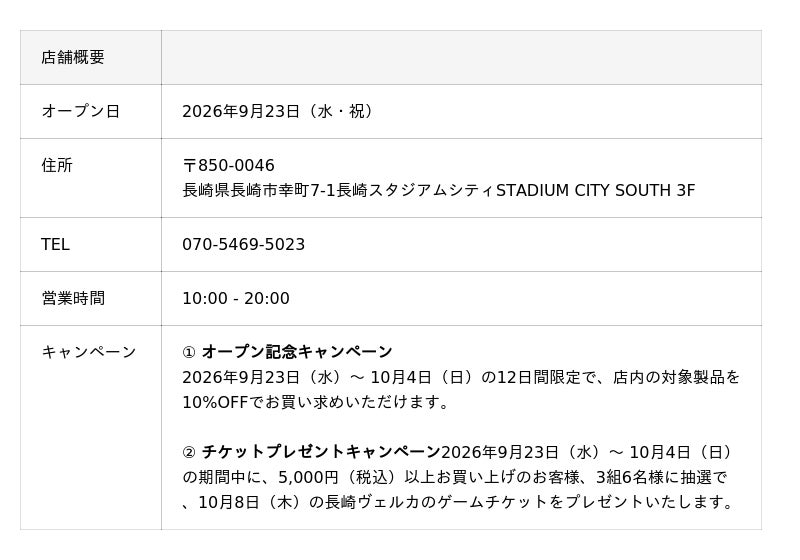Click the Nagasaki Stadium City address line
Image resolution: width=800 pixels, height=560 pixels.
438,190
